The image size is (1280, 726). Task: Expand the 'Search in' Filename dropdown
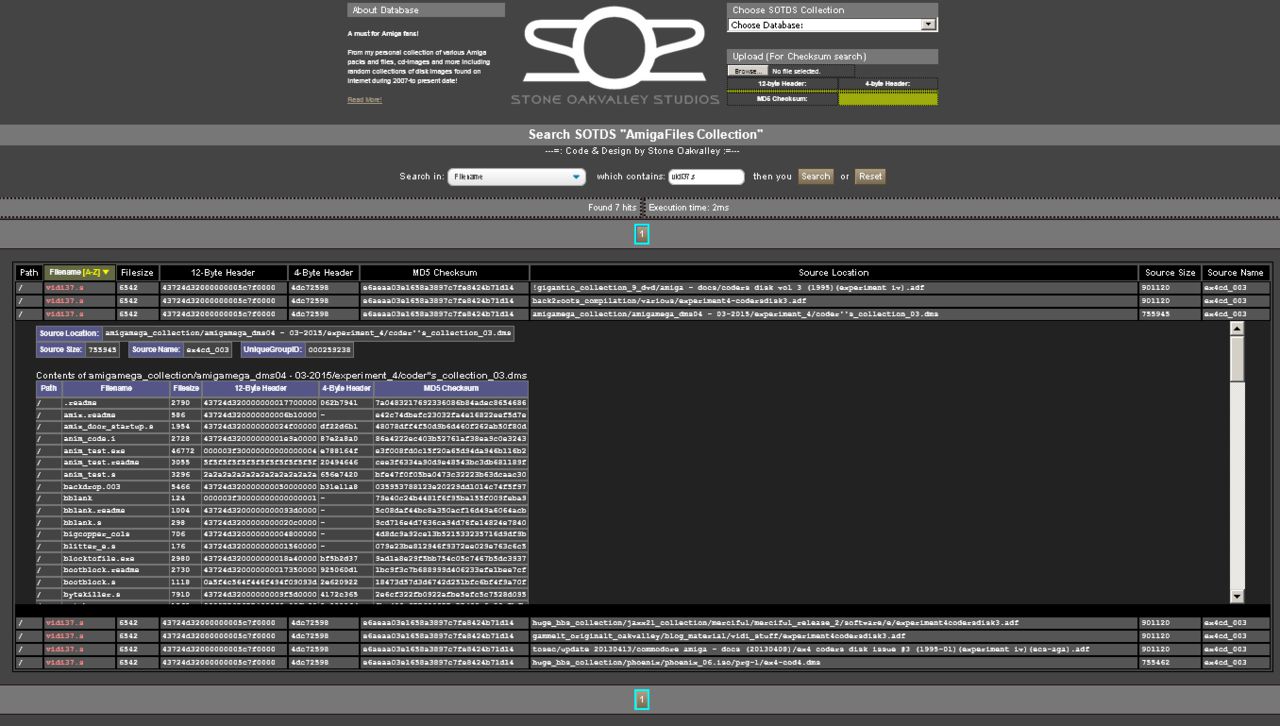(x=516, y=177)
